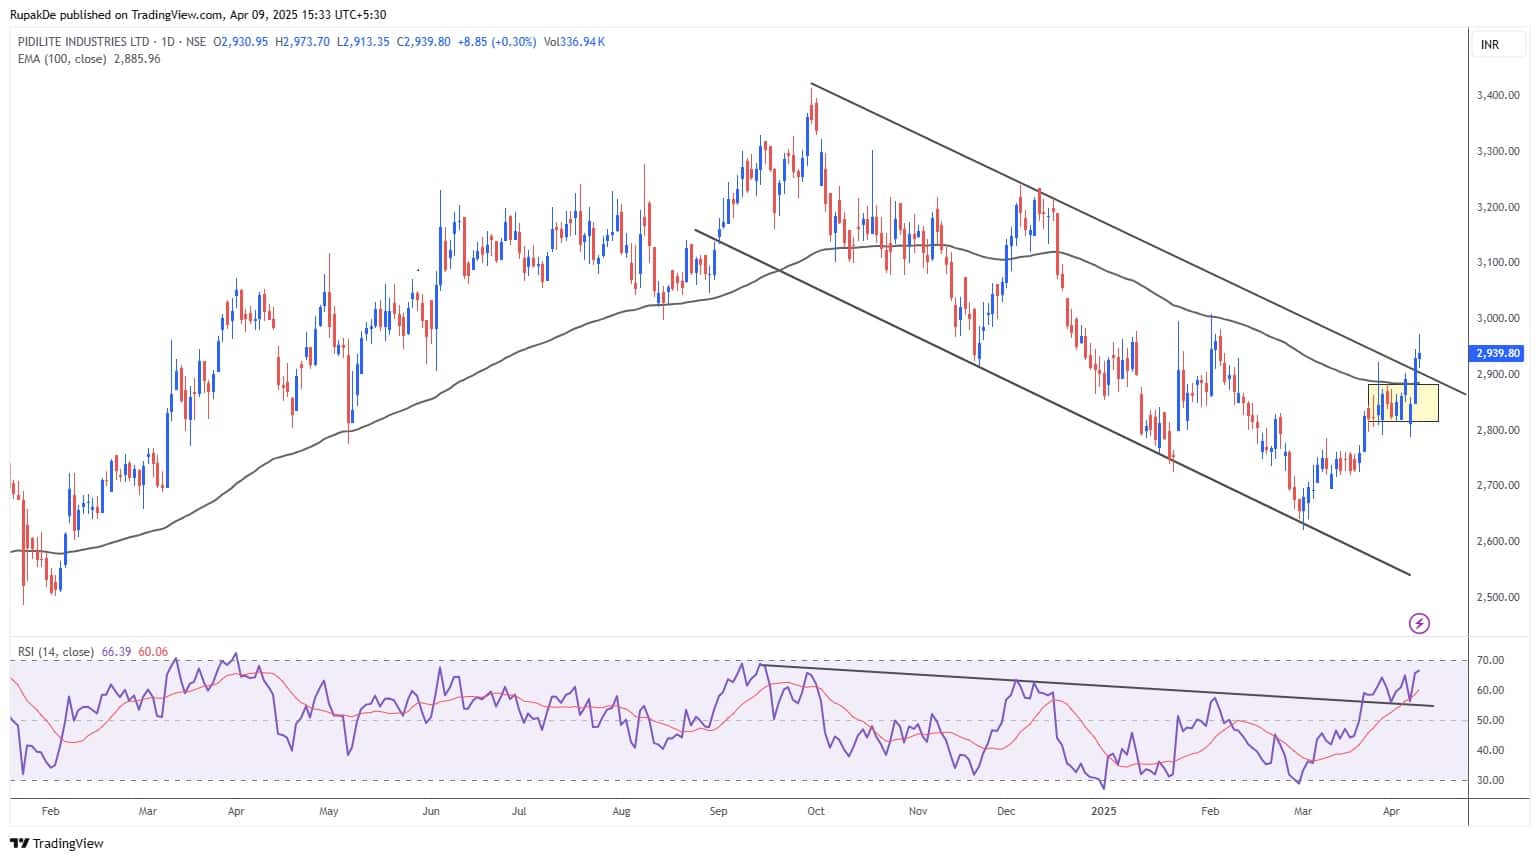Click the 2,500.00 price axis label
This screenshot has width=1540, height=861.
click(1498, 598)
